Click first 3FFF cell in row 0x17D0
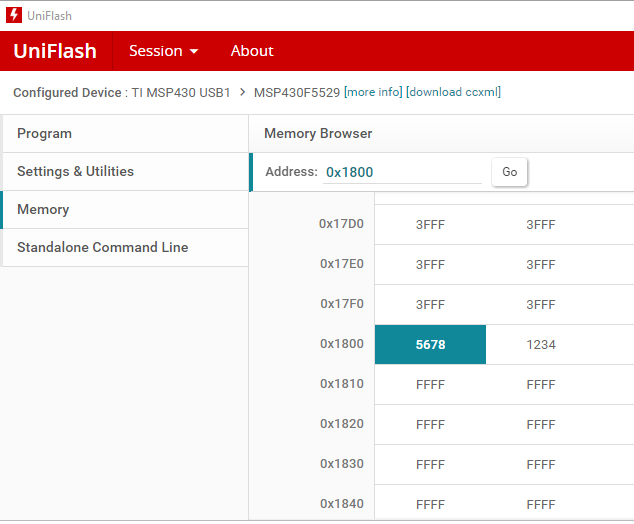634x524 pixels. [x=430, y=224]
